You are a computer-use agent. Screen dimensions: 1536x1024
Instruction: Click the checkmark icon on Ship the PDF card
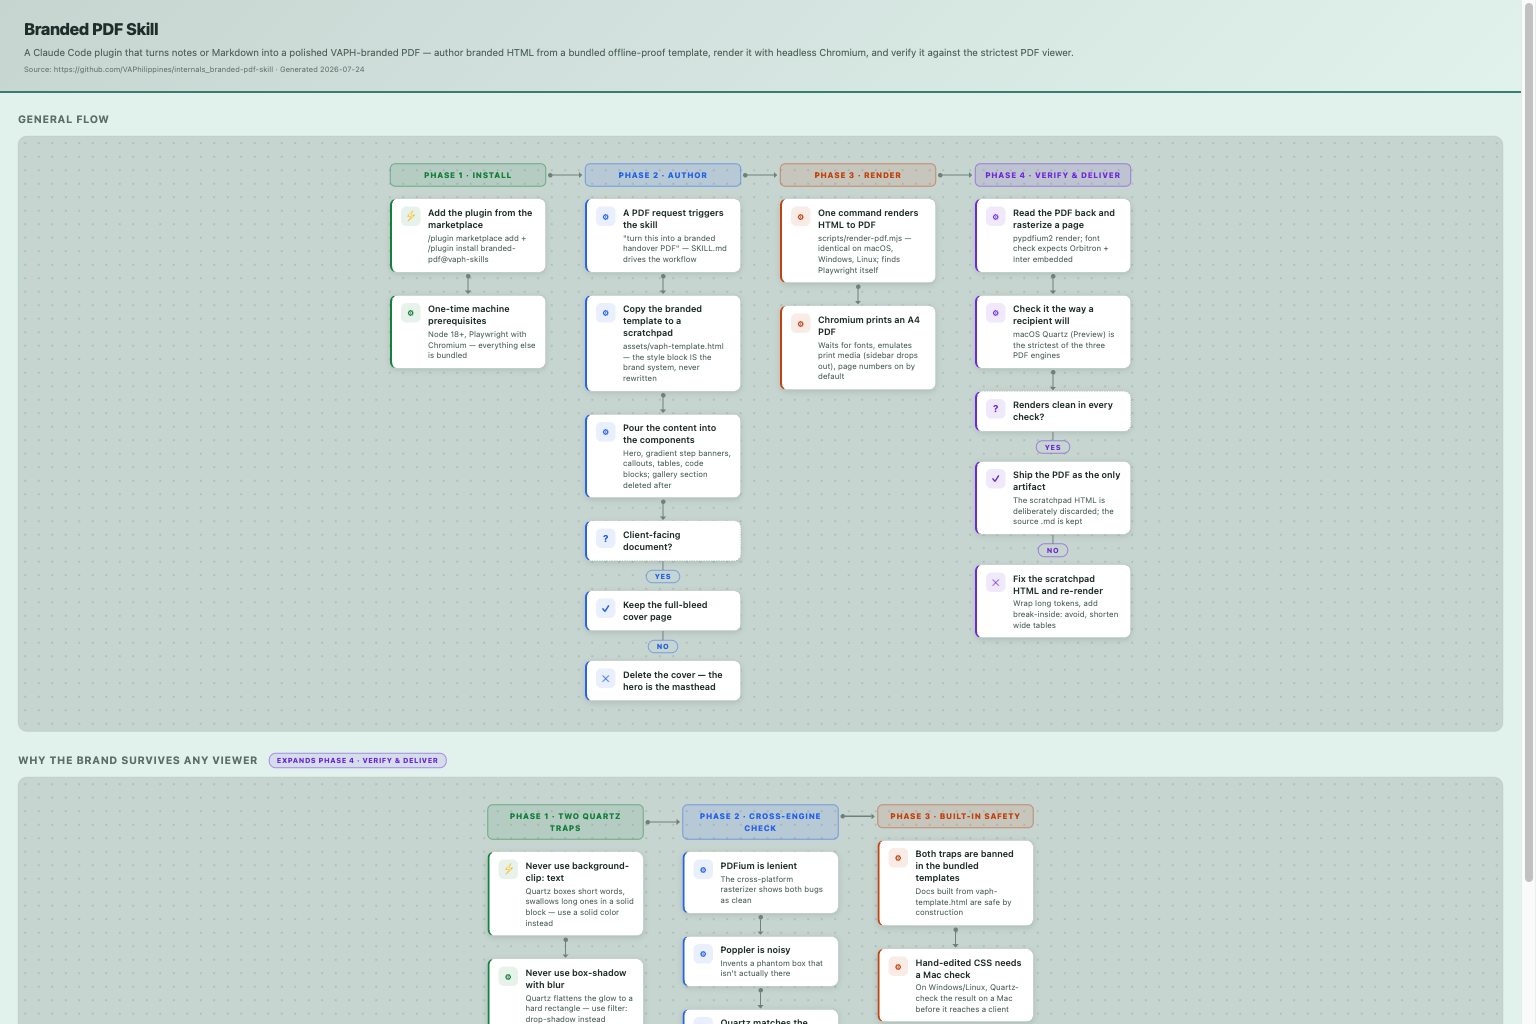pos(995,478)
